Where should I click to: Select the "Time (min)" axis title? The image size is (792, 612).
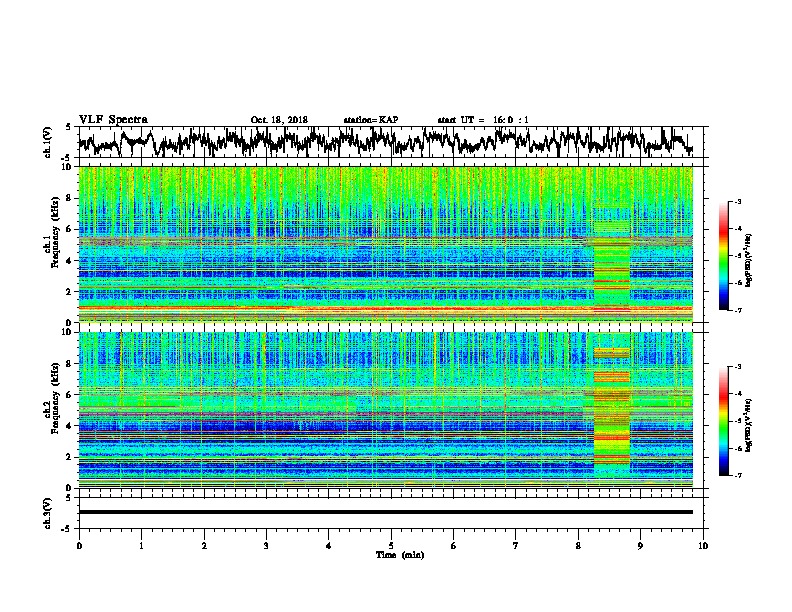400,555
